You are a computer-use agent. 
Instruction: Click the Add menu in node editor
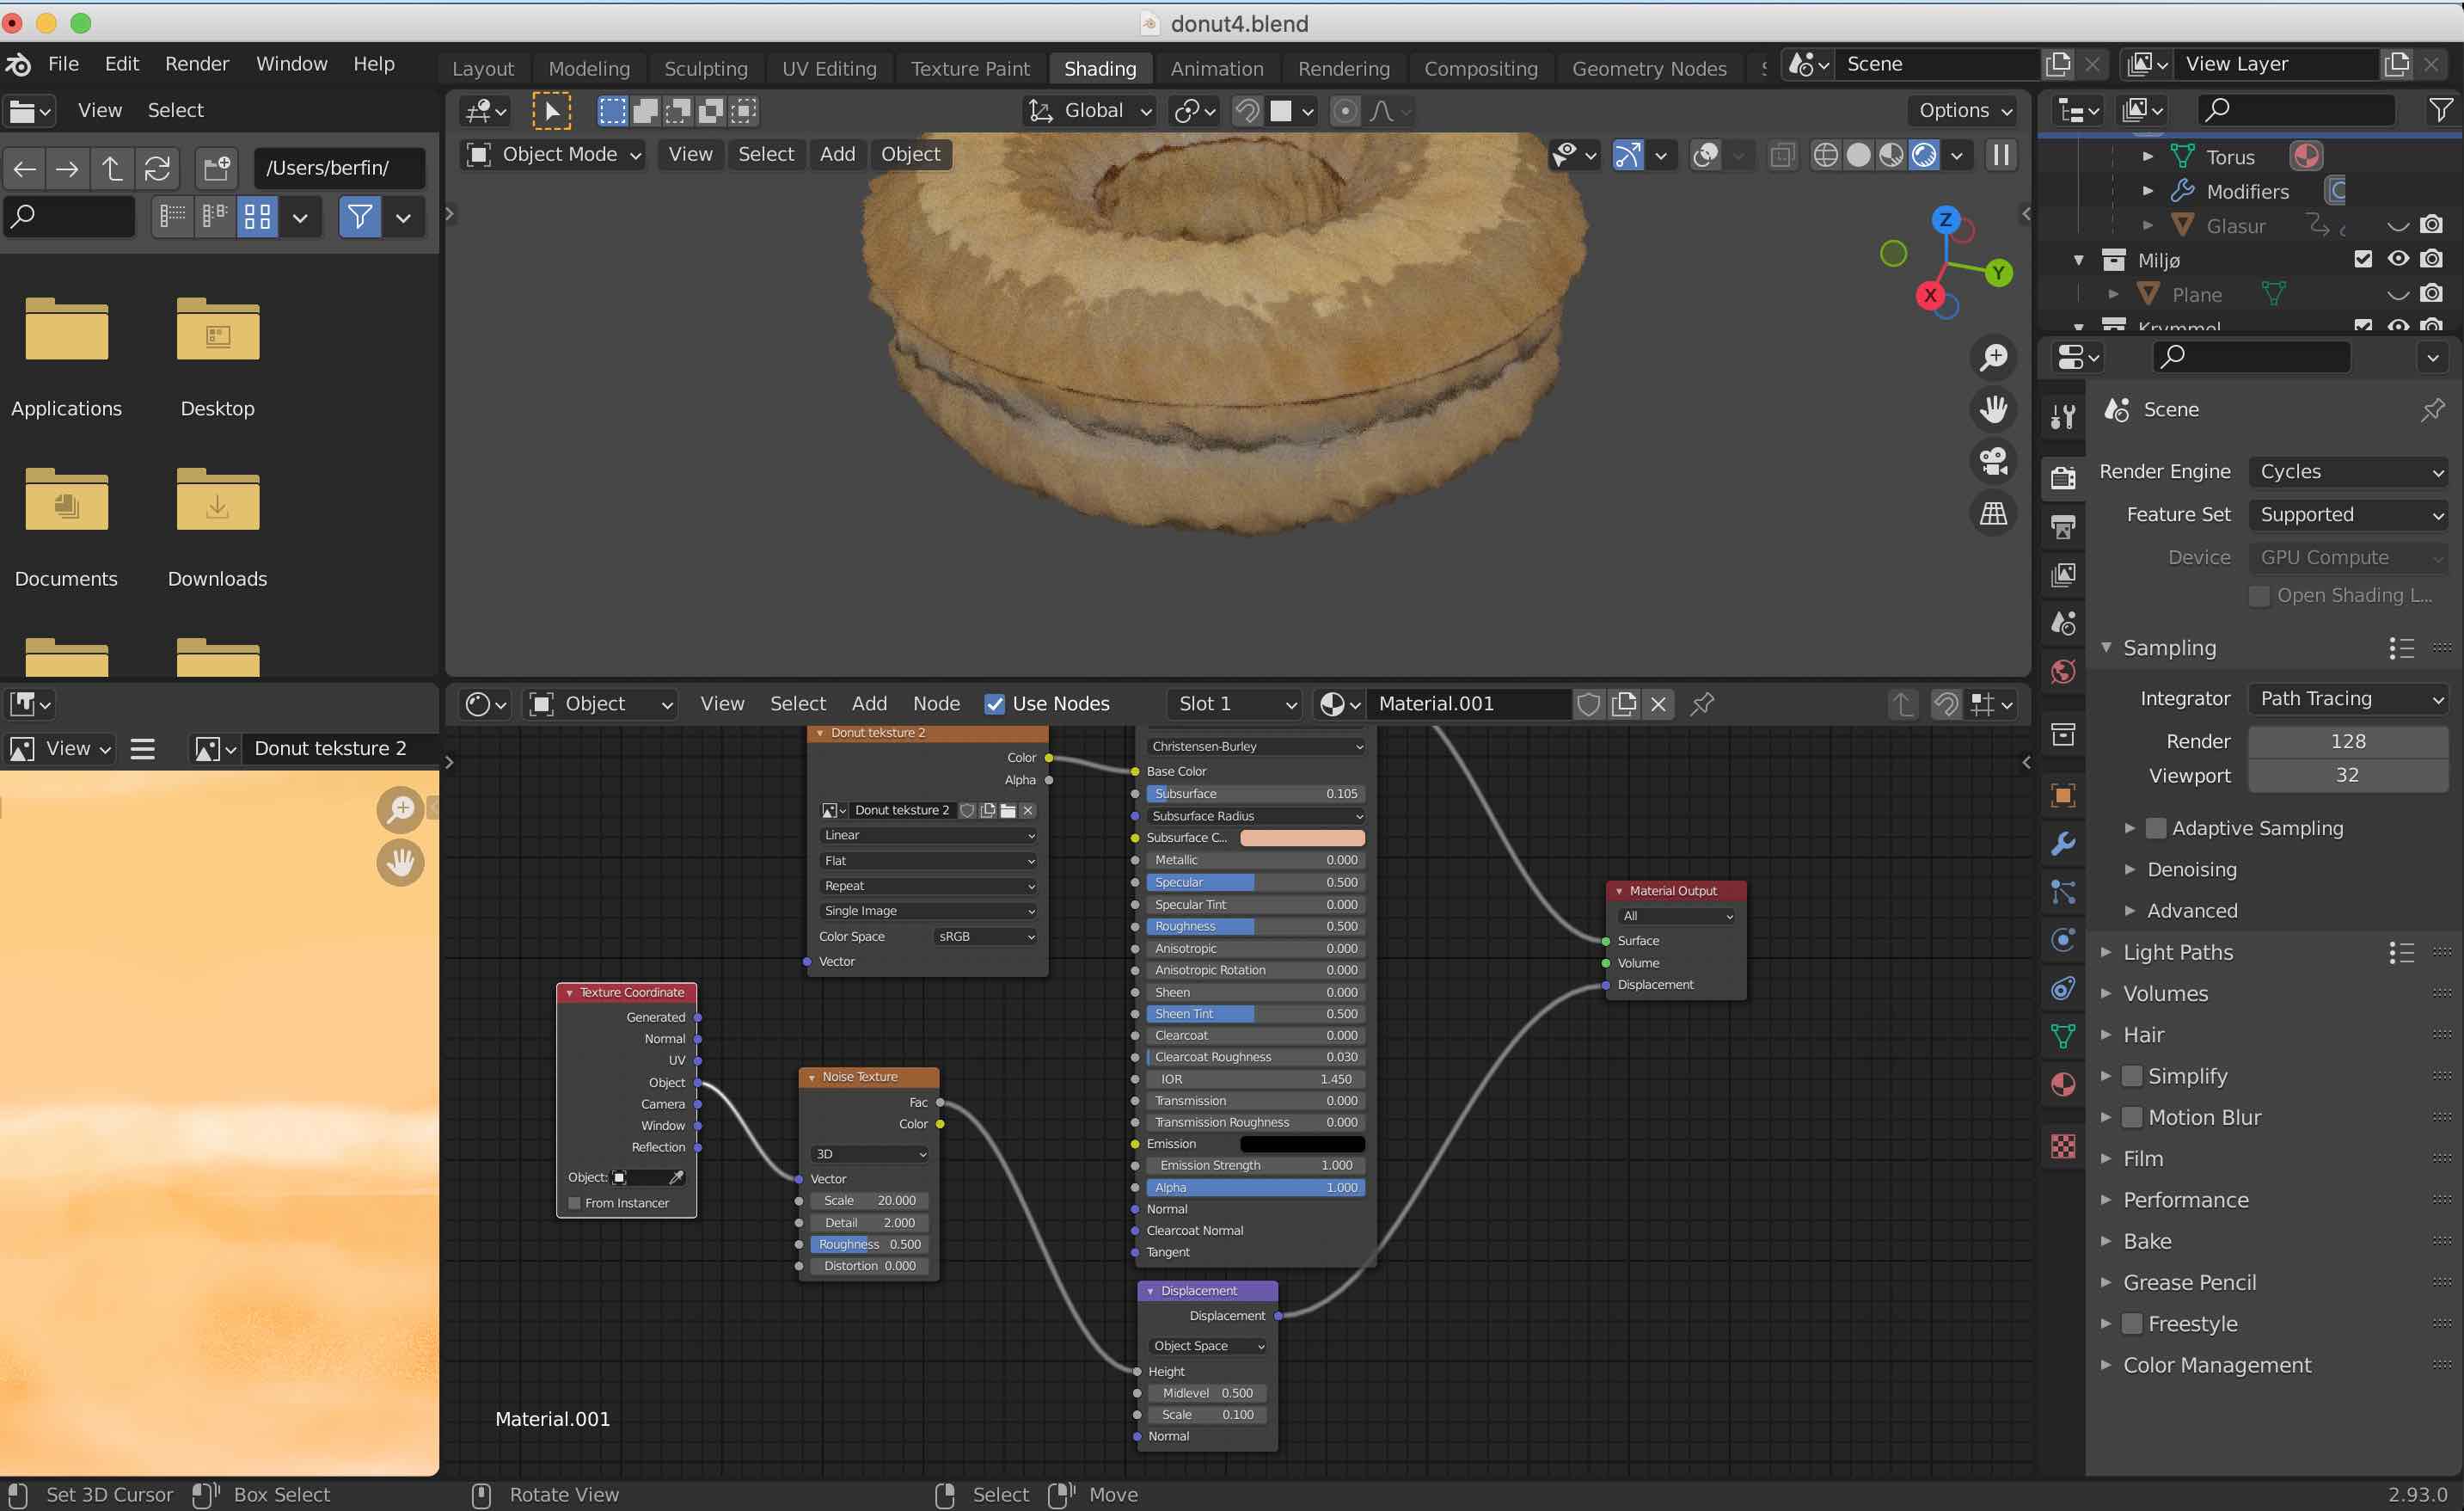pos(867,703)
